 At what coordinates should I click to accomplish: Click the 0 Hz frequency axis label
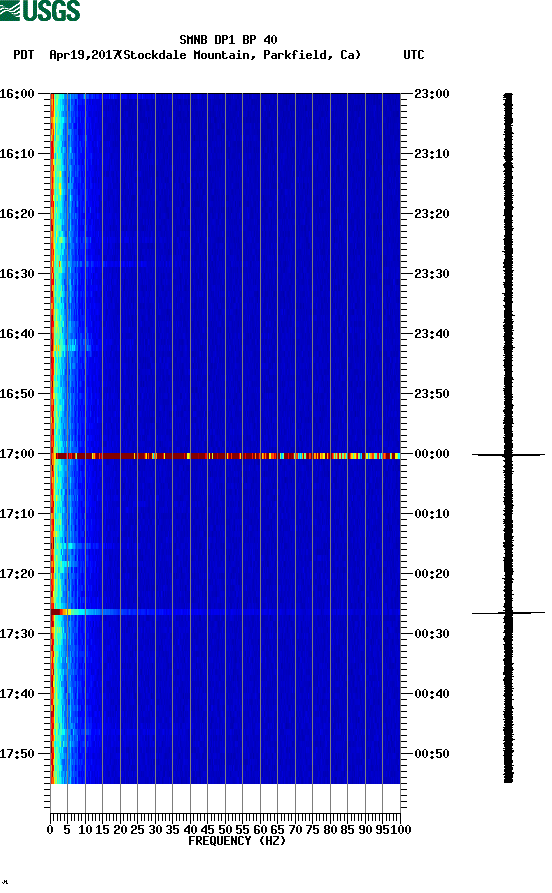coord(50,830)
